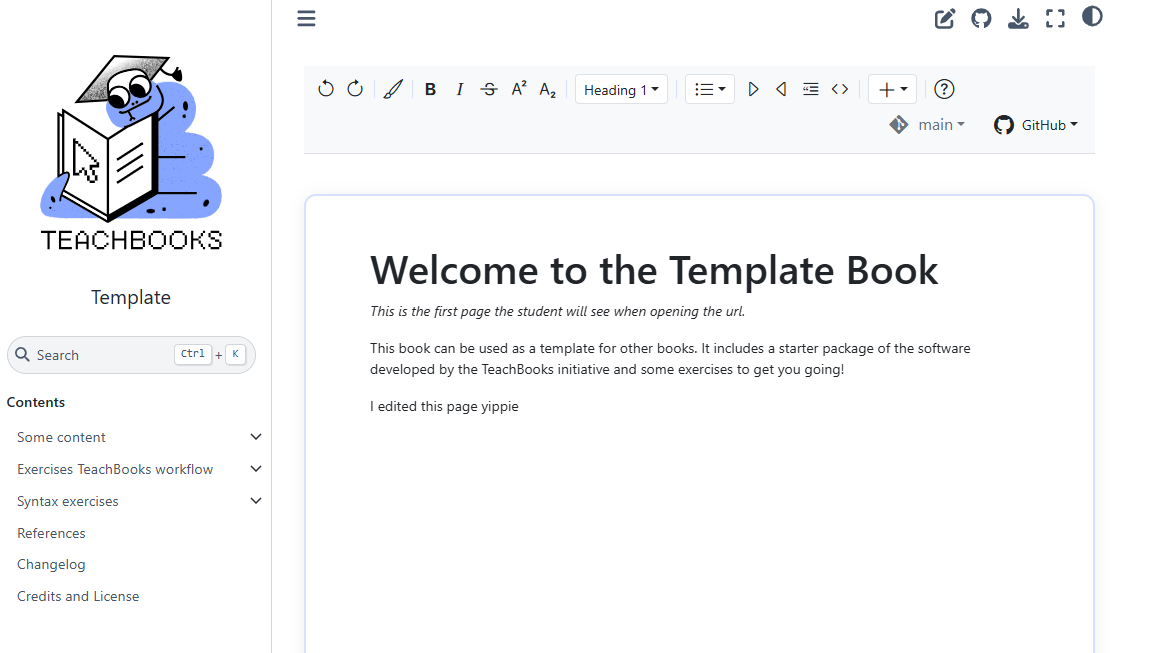
Task: Toggle italic formatting
Action: [460, 89]
